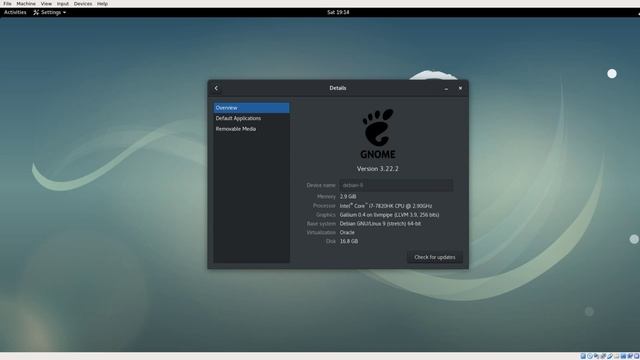Click the Intel Core i7-7820HK processor text
The image size is (640, 360).
386,206
